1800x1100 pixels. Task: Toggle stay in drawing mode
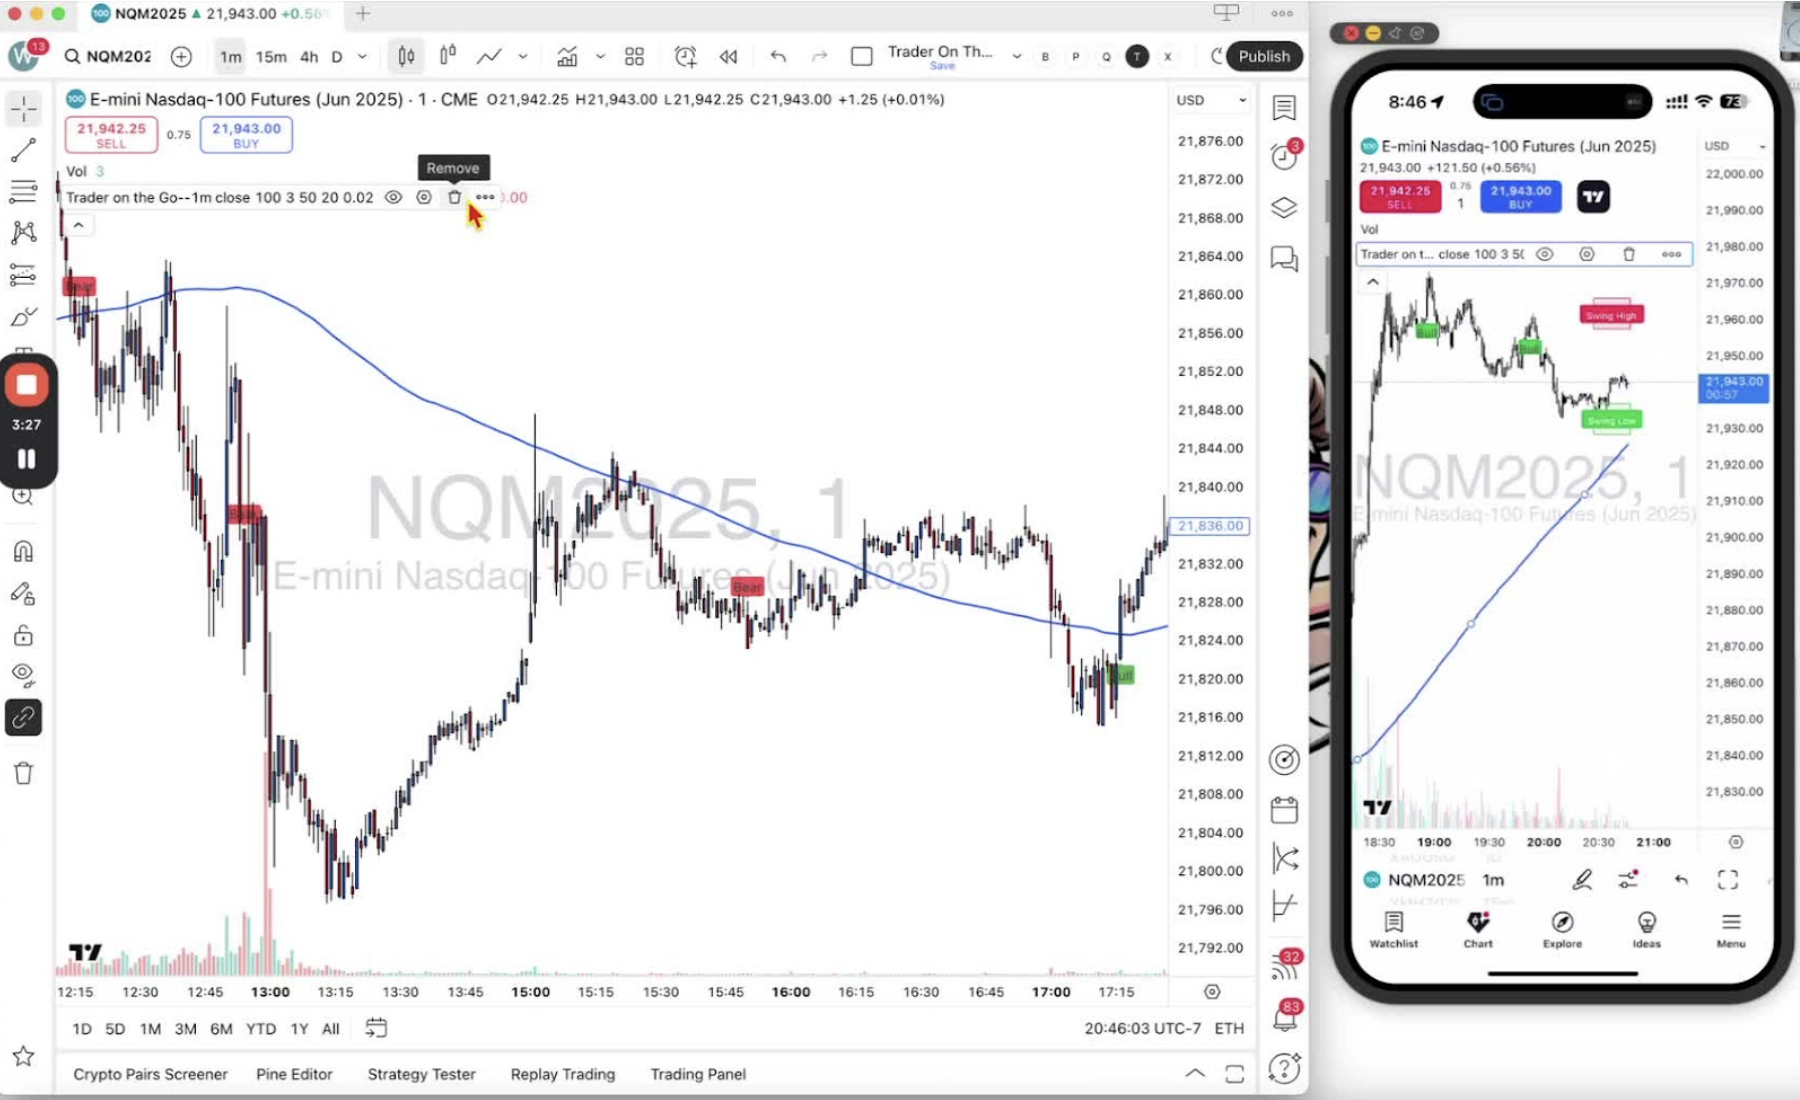point(24,594)
